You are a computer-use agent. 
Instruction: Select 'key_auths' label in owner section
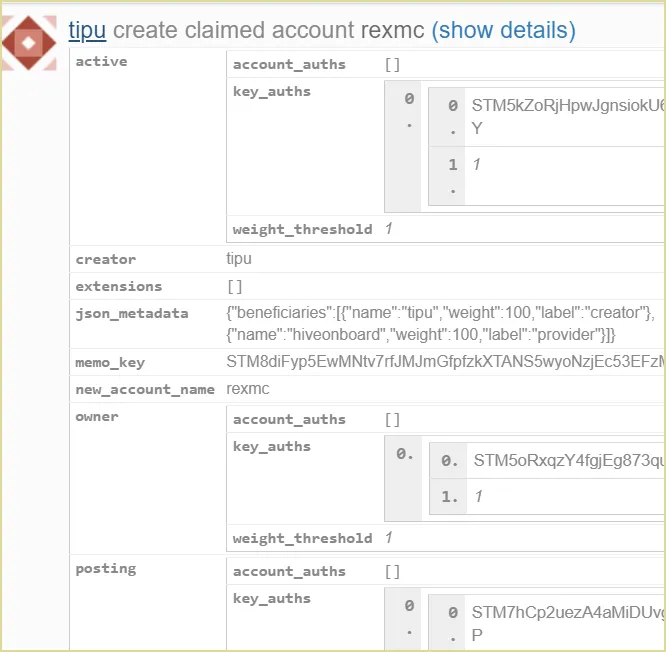click(x=272, y=447)
